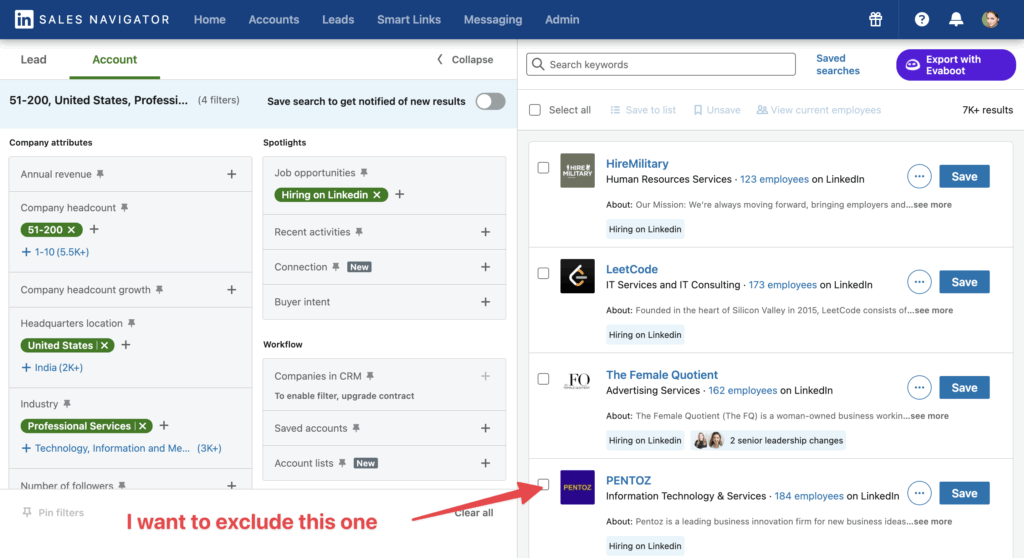The height and width of the screenshot is (558, 1024).
Task: Open the notifications bell
Action: (x=955, y=20)
